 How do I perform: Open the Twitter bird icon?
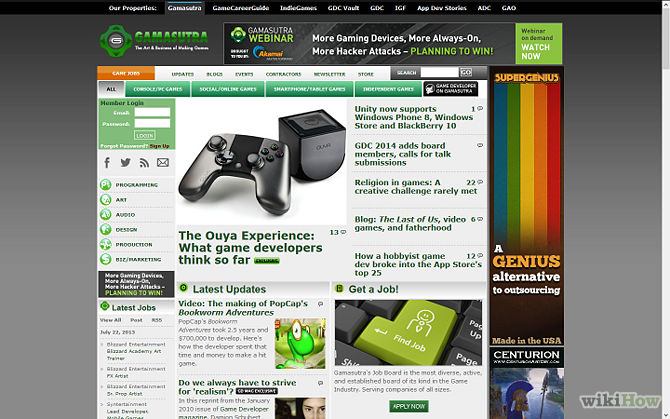pyautogui.click(x=125, y=163)
